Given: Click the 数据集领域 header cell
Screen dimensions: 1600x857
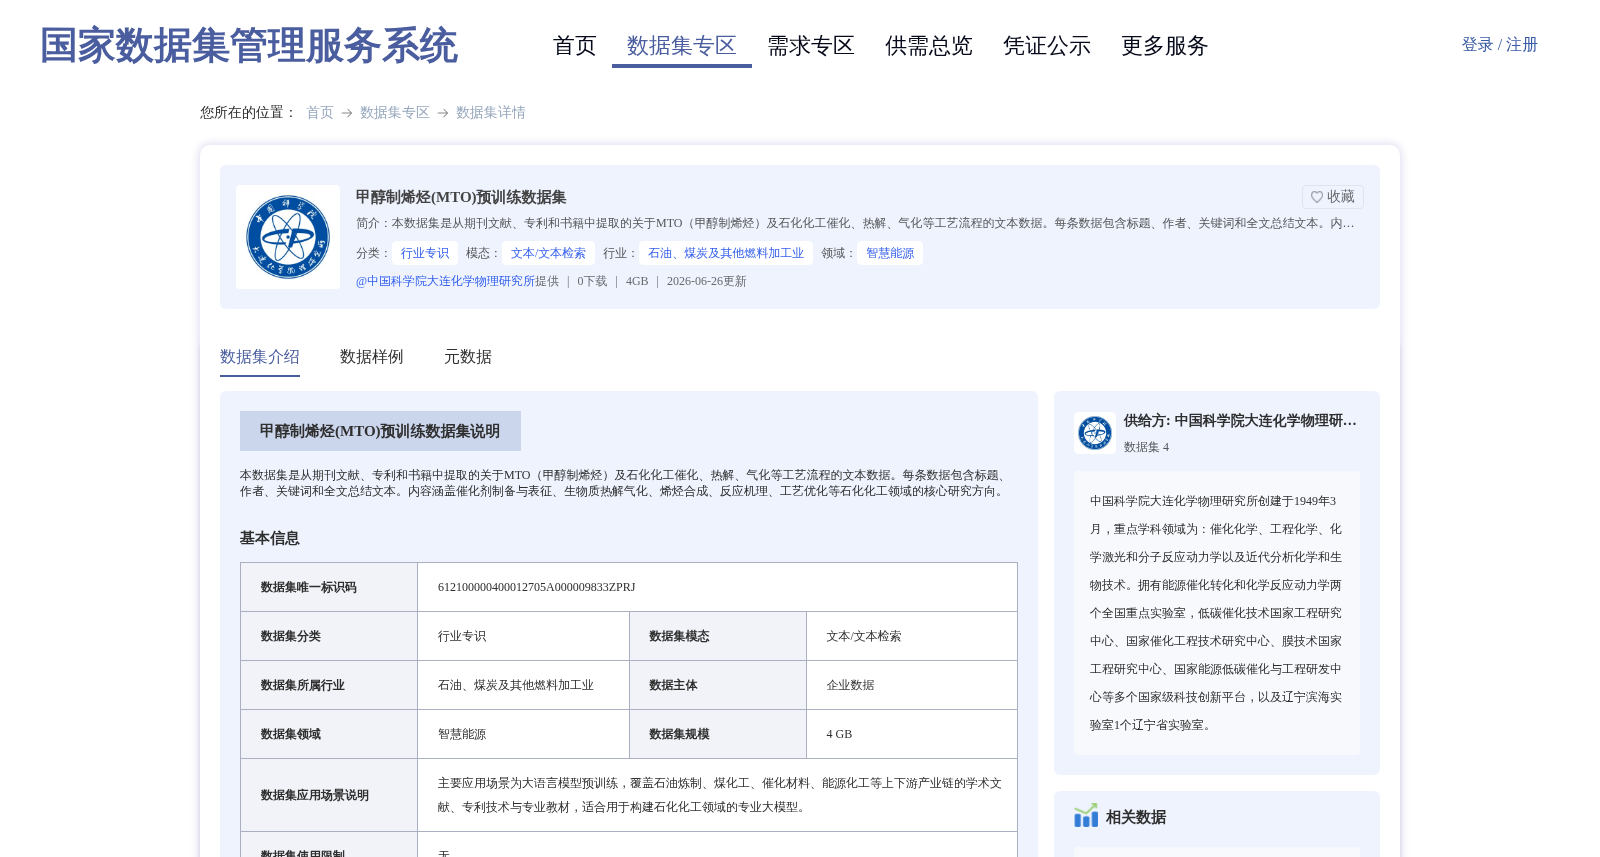Looking at the screenshot, I should pos(329,734).
